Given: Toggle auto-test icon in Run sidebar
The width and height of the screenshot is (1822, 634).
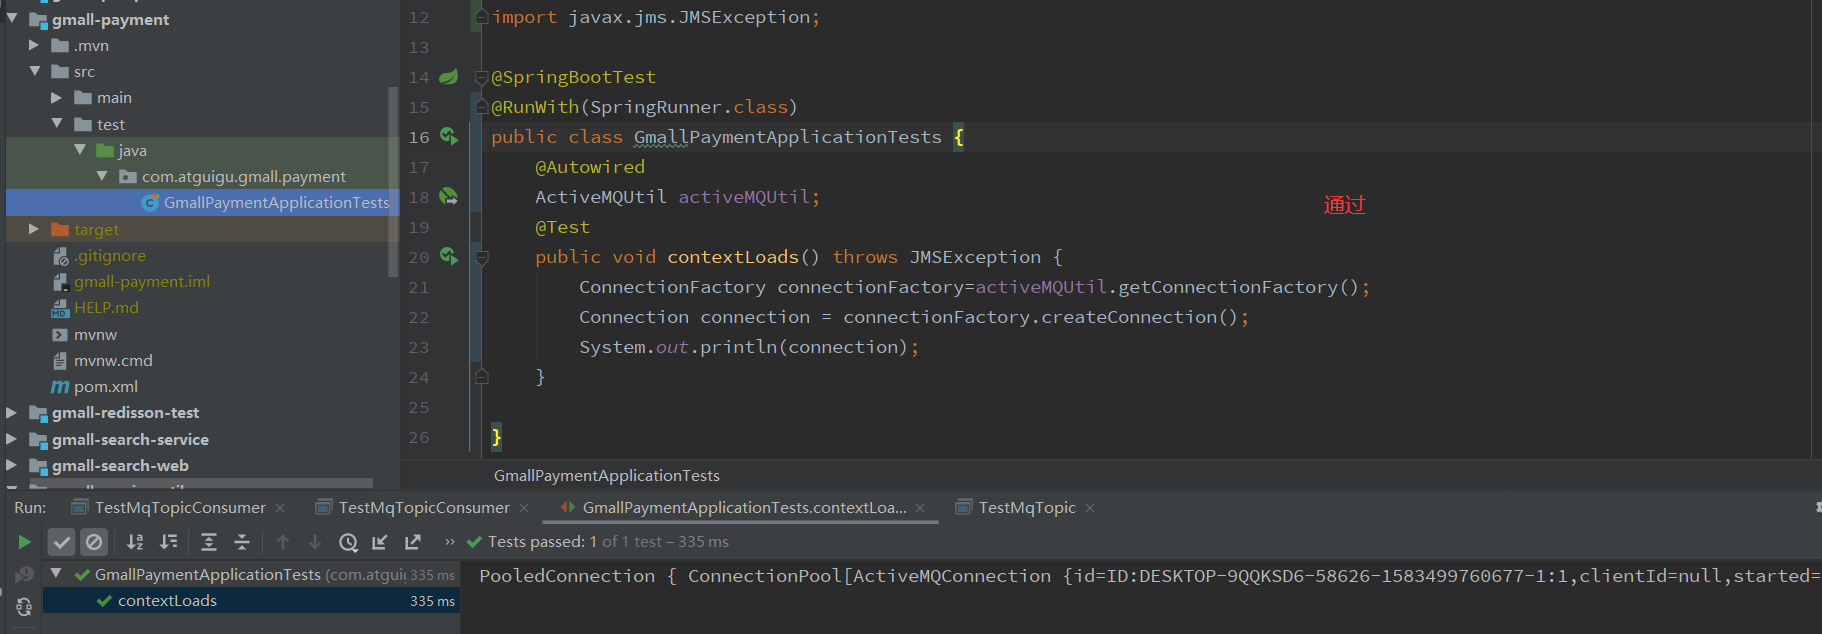Looking at the screenshot, I should click(x=24, y=607).
